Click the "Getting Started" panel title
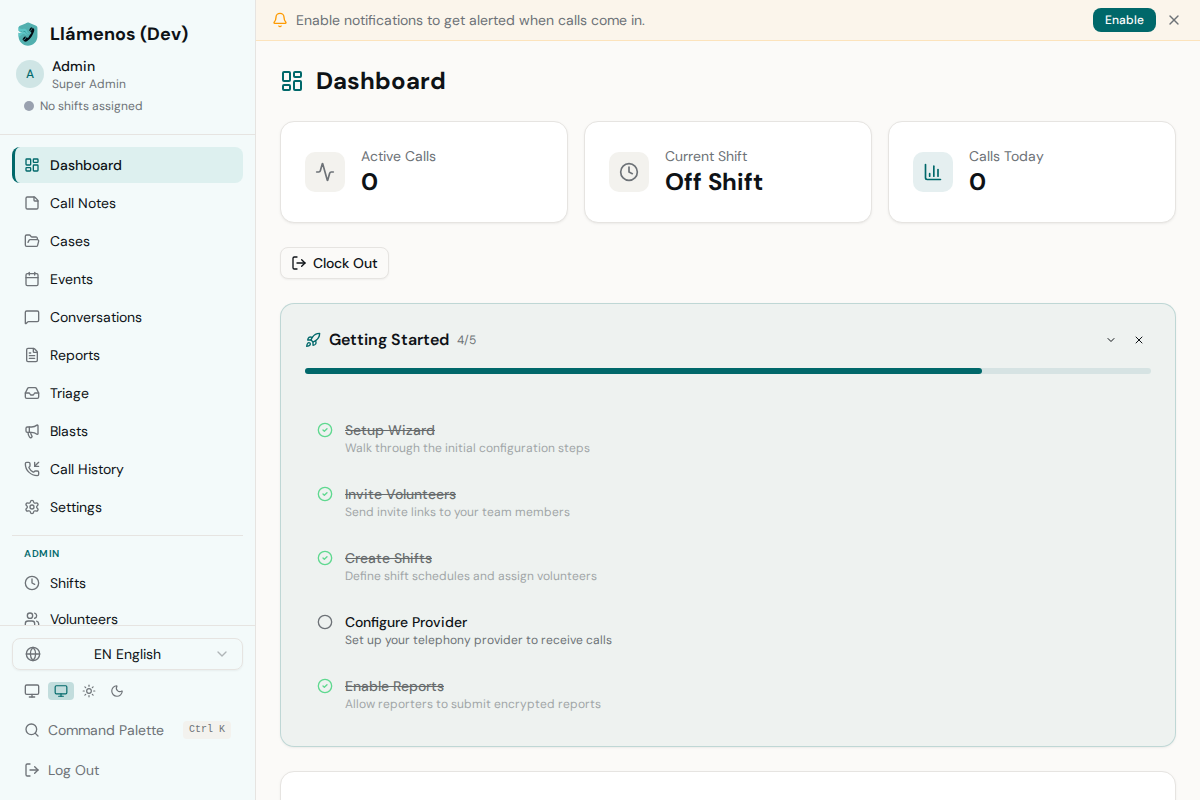1200x800 pixels. pos(389,340)
